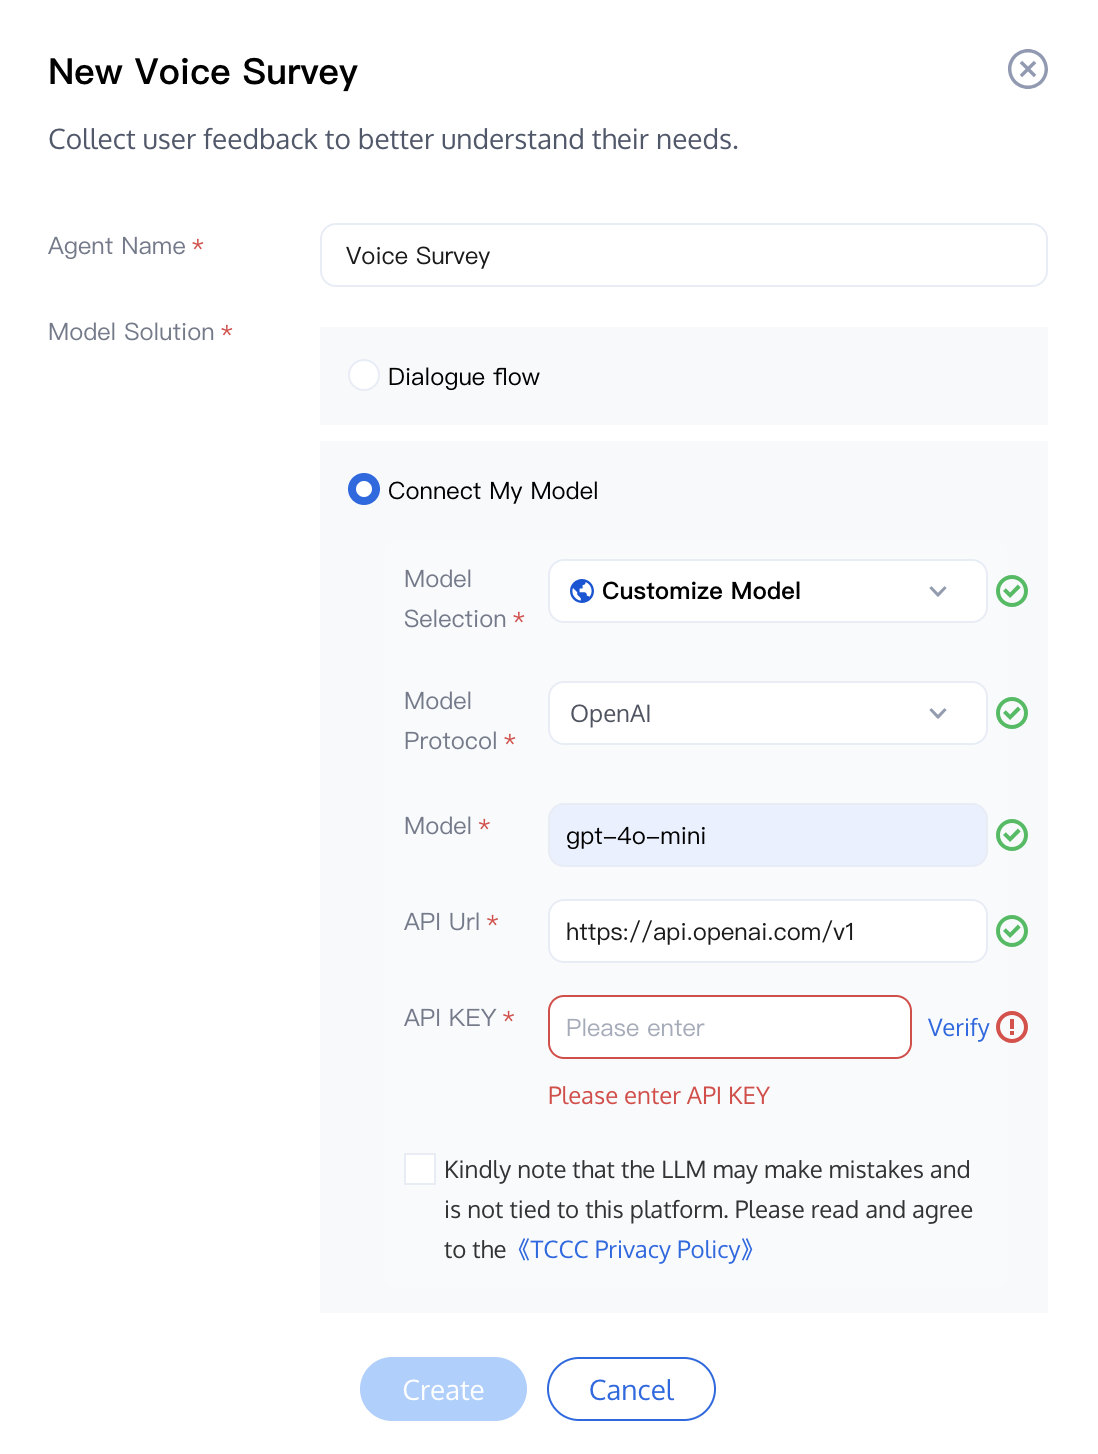Close the New Voice Survey dialog
1098x1454 pixels.
(x=1027, y=69)
